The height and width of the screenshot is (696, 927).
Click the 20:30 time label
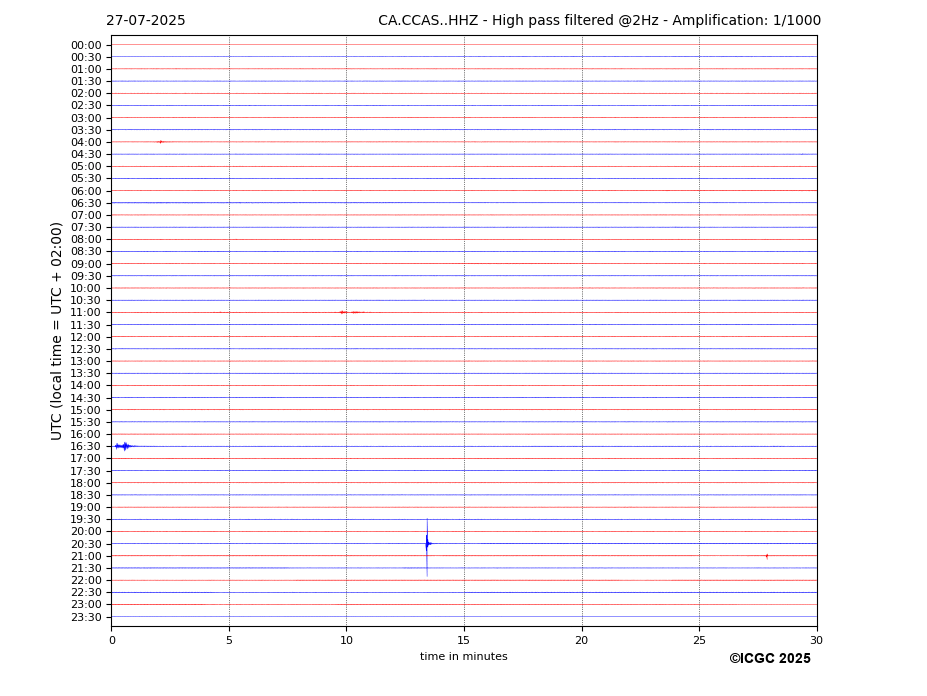pyautogui.click(x=86, y=544)
